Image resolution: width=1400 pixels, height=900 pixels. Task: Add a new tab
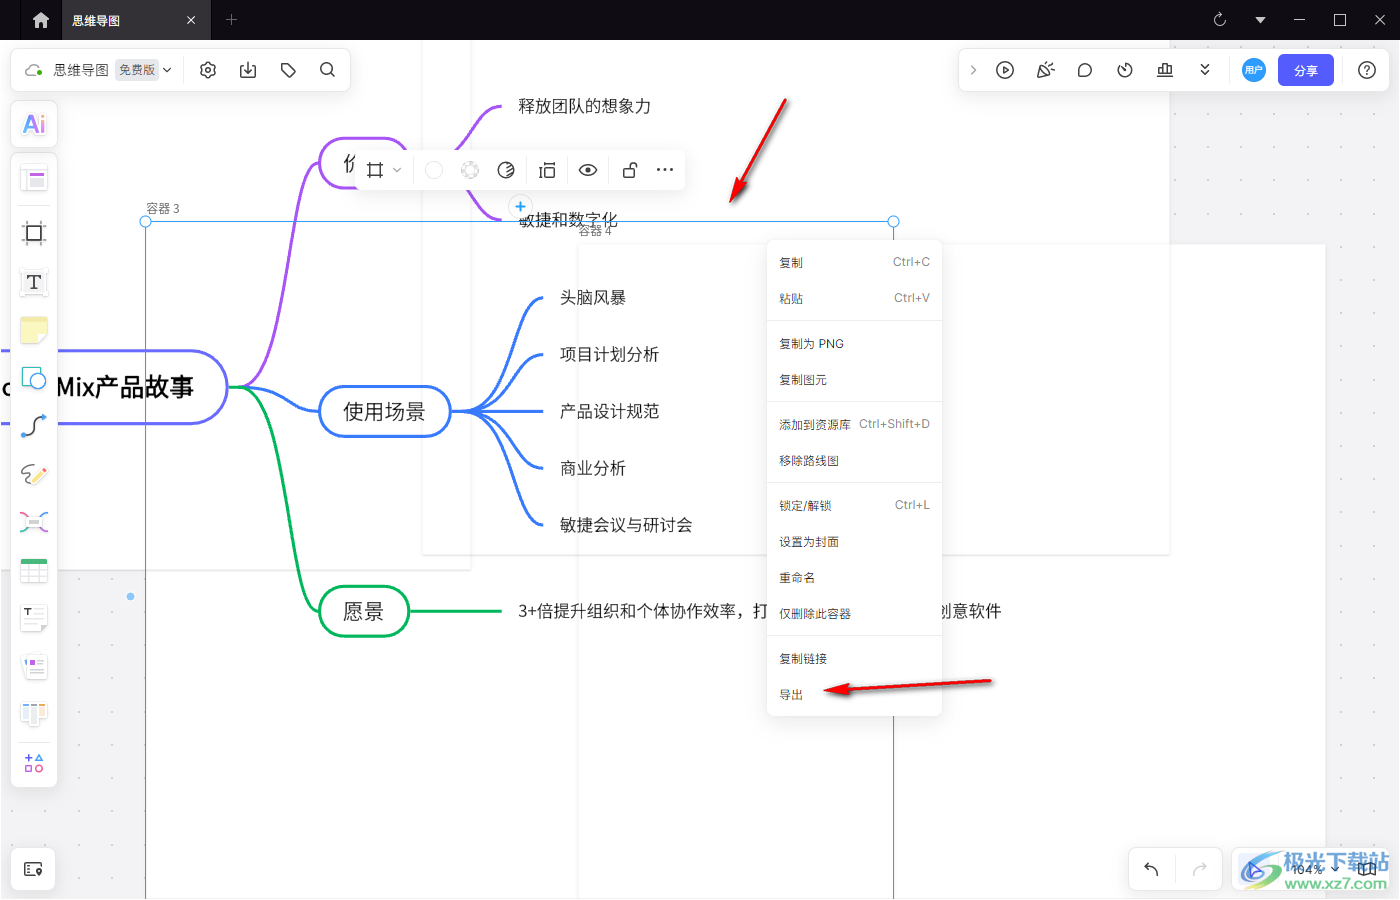click(231, 20)
